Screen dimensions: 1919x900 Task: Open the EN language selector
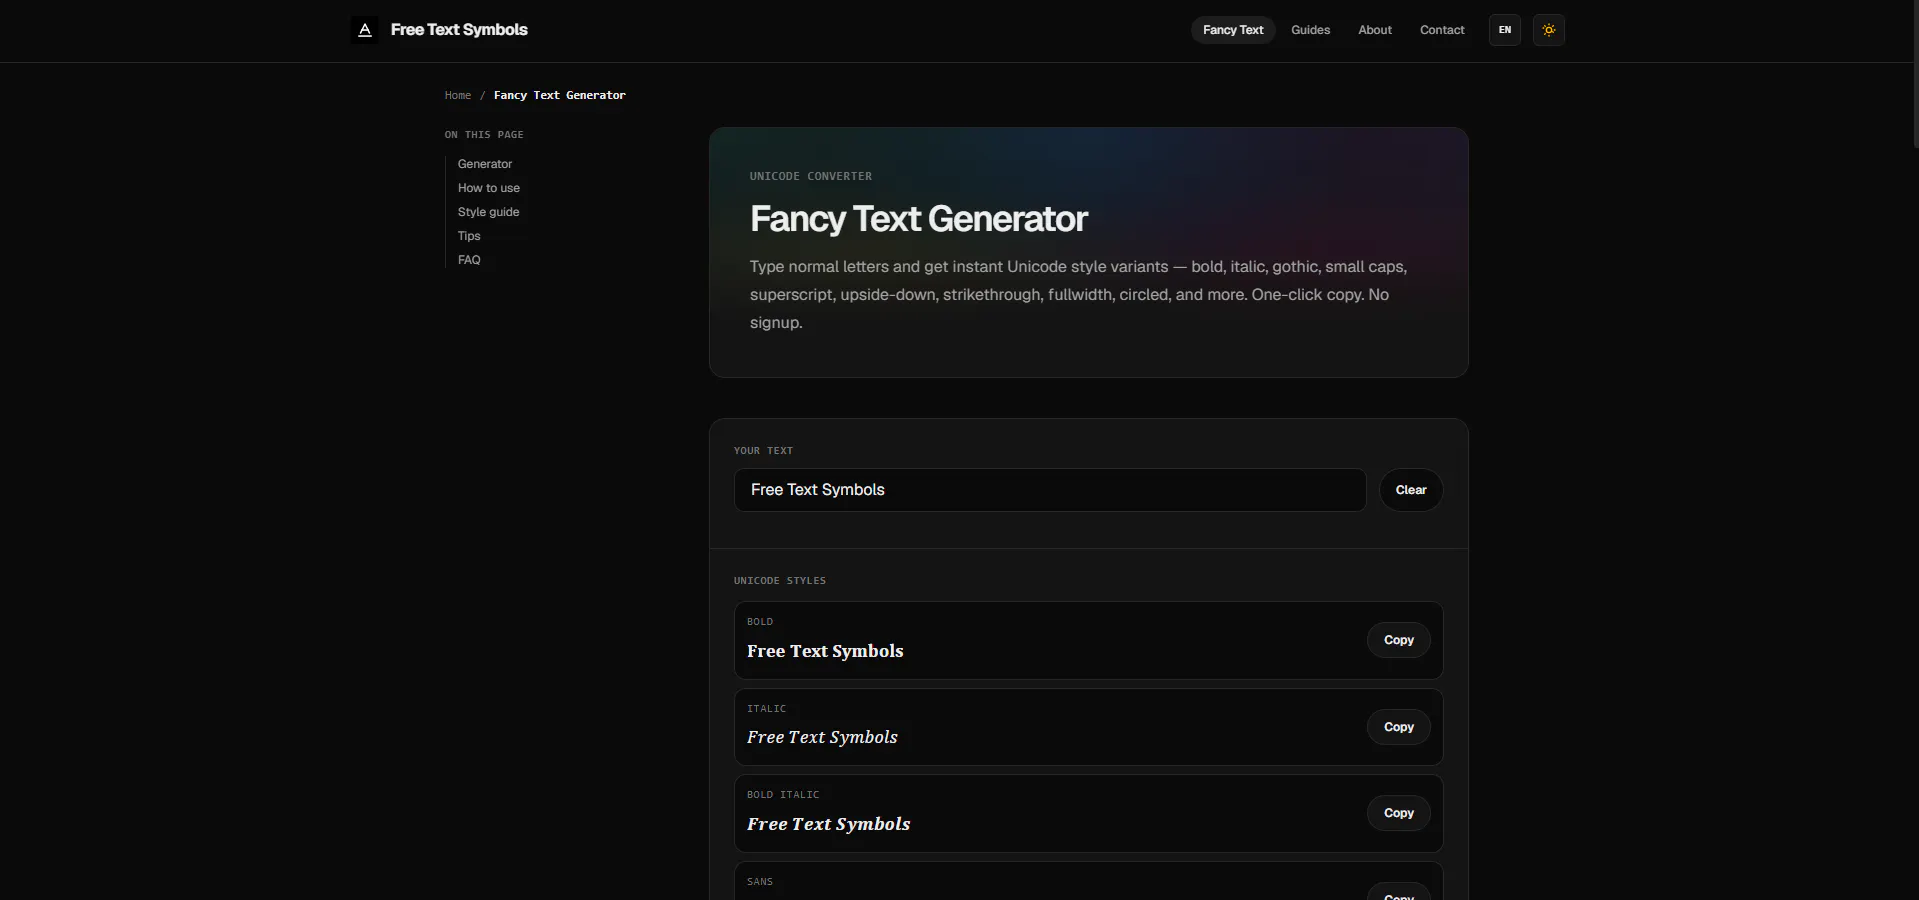pyautogui.click(x=1504, y=30)
